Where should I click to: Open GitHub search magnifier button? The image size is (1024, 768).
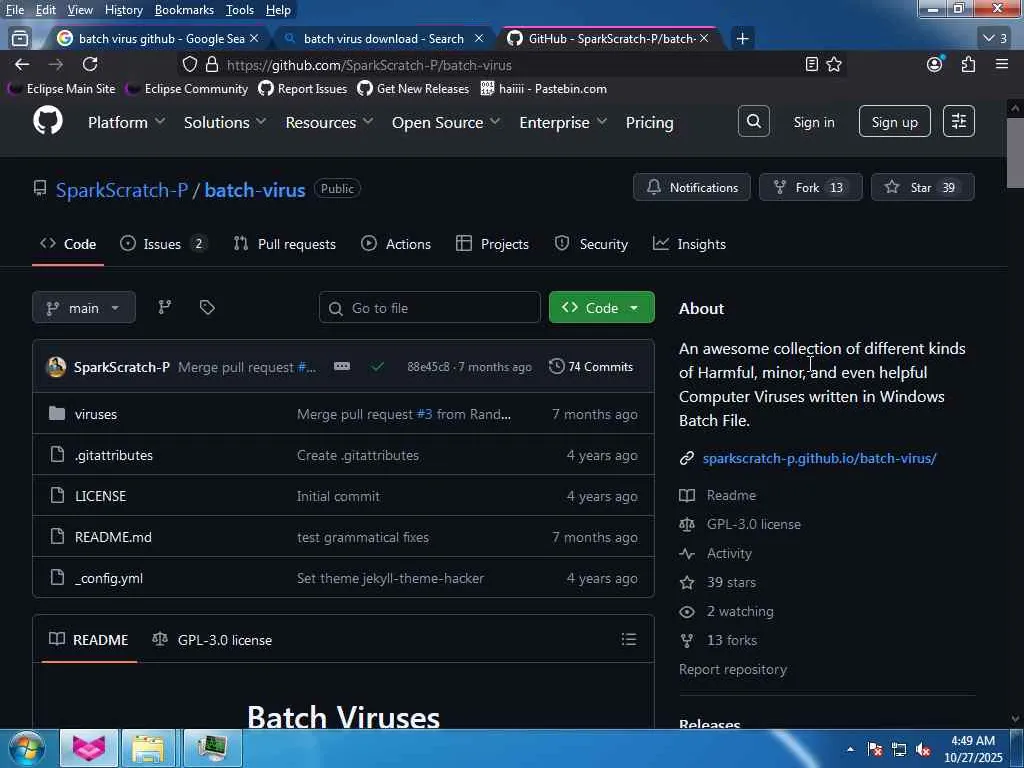[x=754, y=121]
